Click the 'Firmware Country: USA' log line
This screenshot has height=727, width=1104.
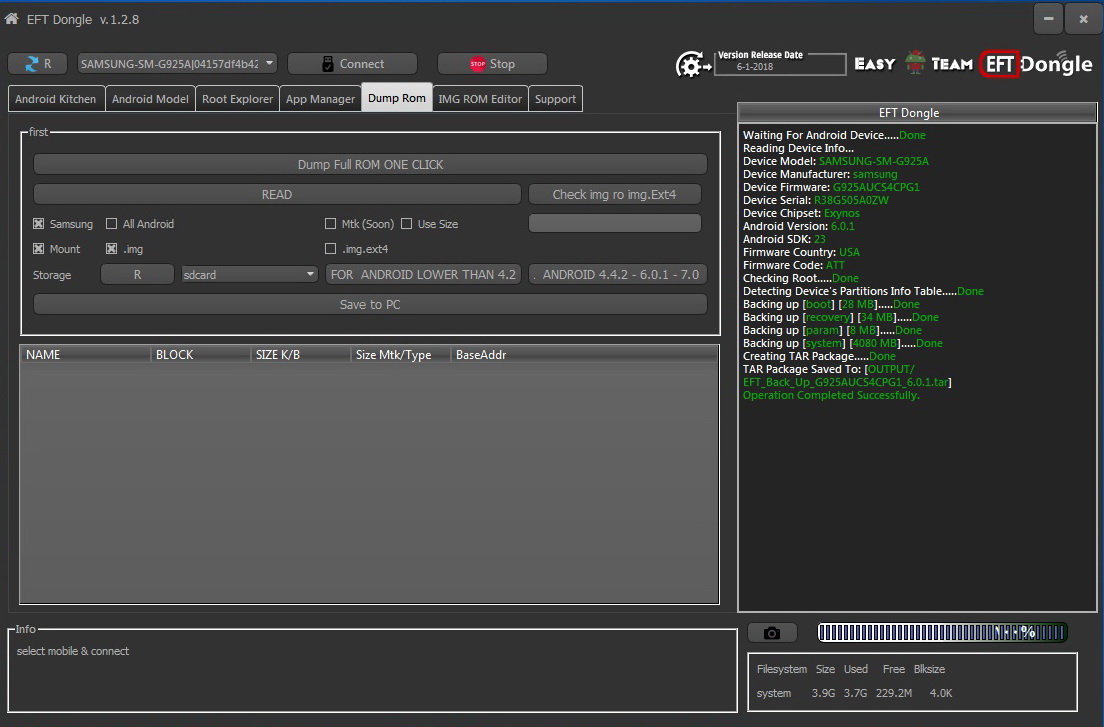801,252
